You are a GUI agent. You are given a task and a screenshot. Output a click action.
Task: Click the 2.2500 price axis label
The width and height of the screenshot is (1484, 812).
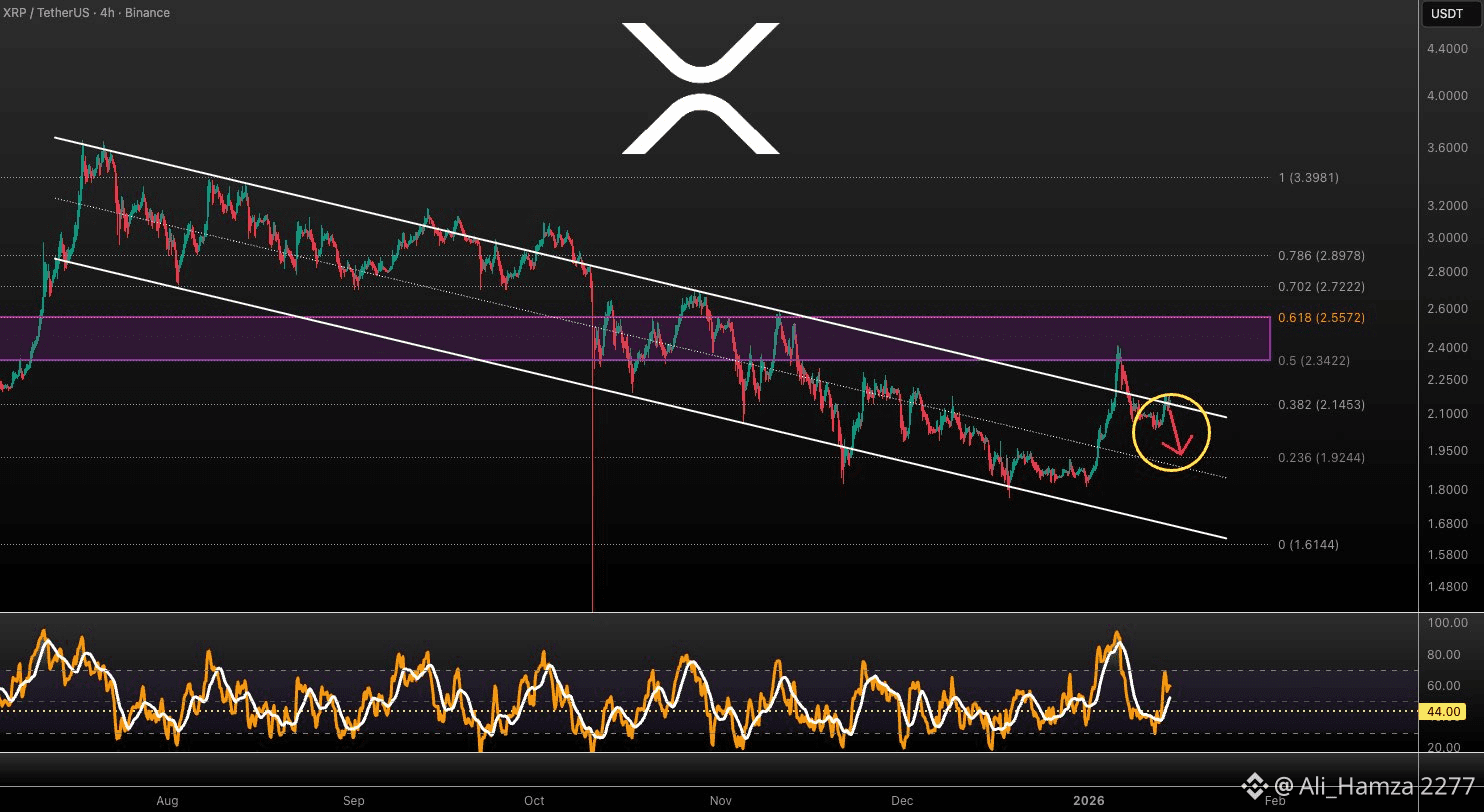coord(1447,380)
